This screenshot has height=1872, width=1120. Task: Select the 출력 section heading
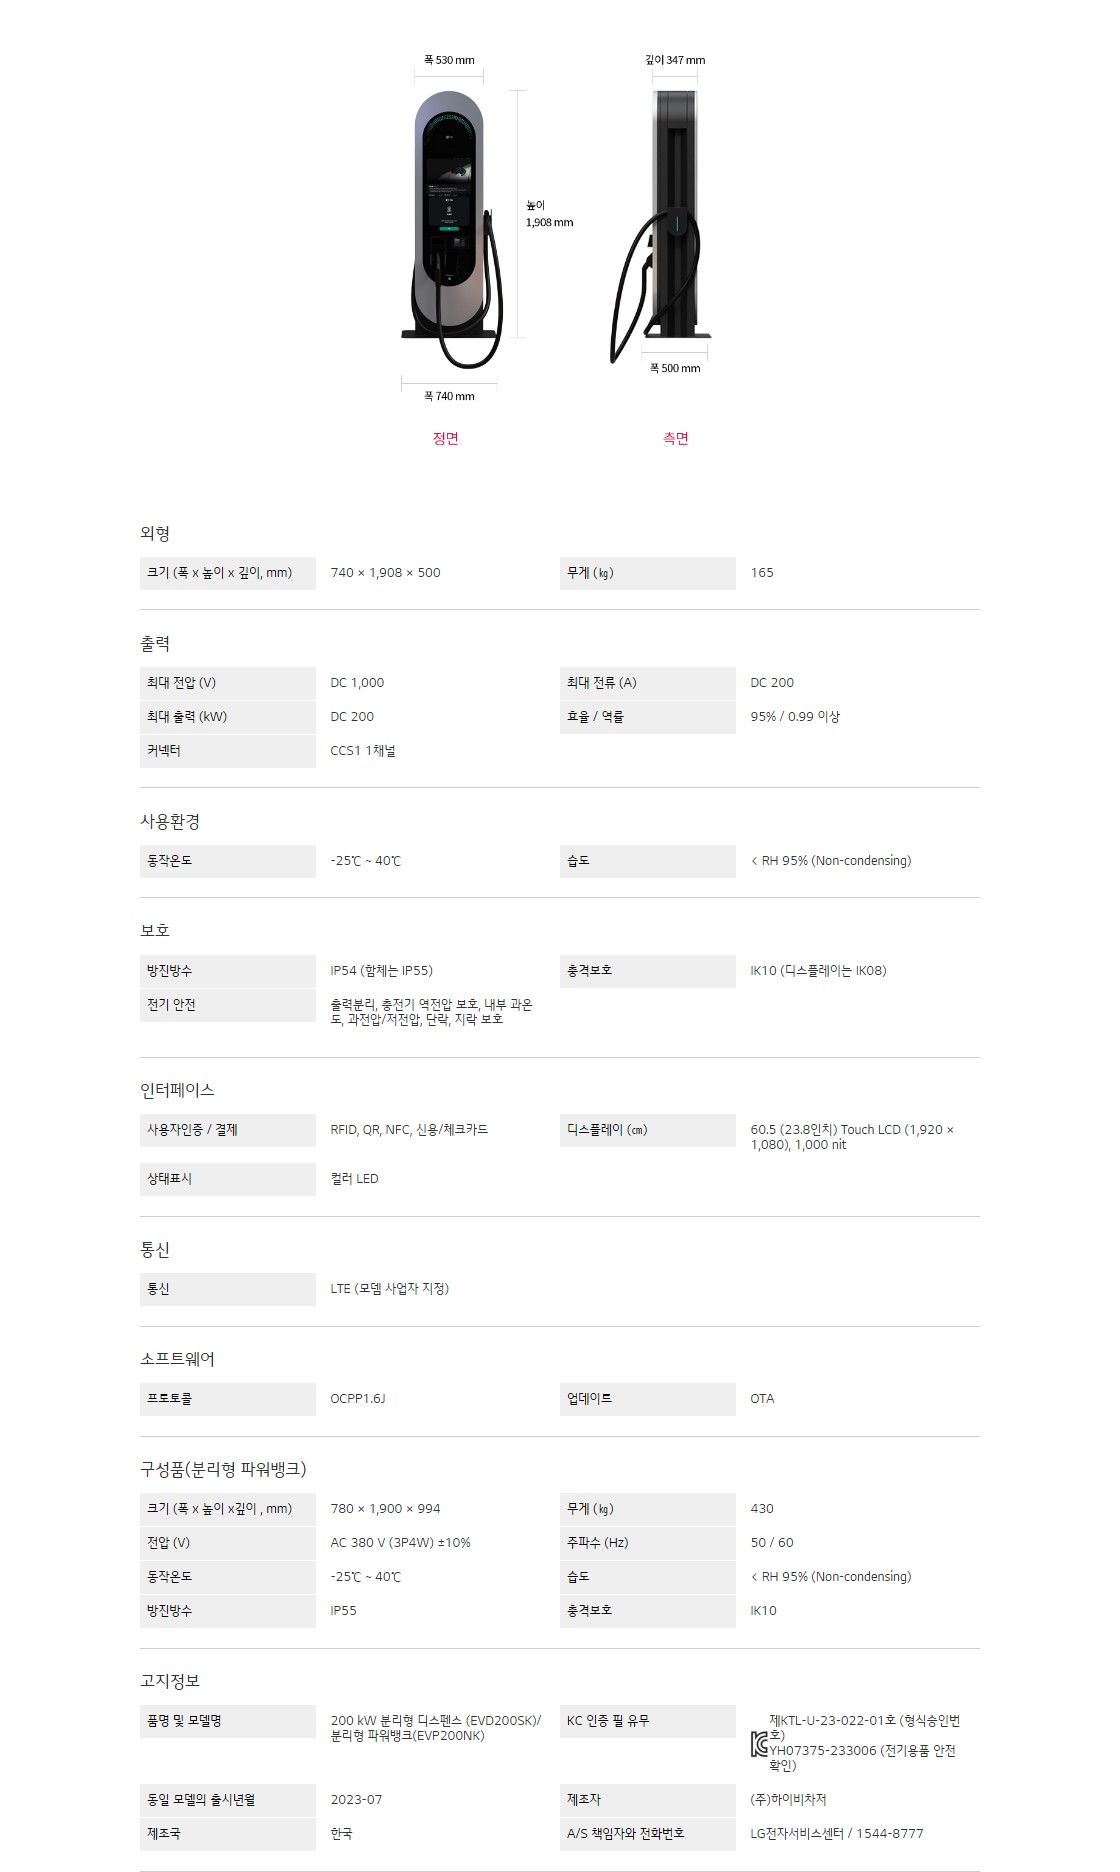[155, 644]
